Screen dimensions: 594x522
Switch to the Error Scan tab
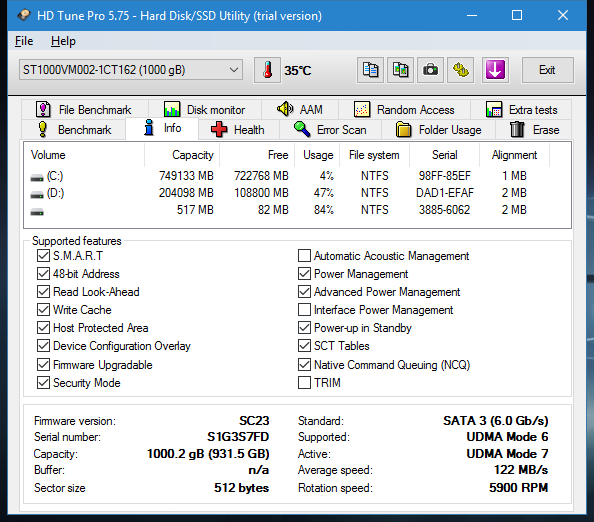click(x=330, y=130)
